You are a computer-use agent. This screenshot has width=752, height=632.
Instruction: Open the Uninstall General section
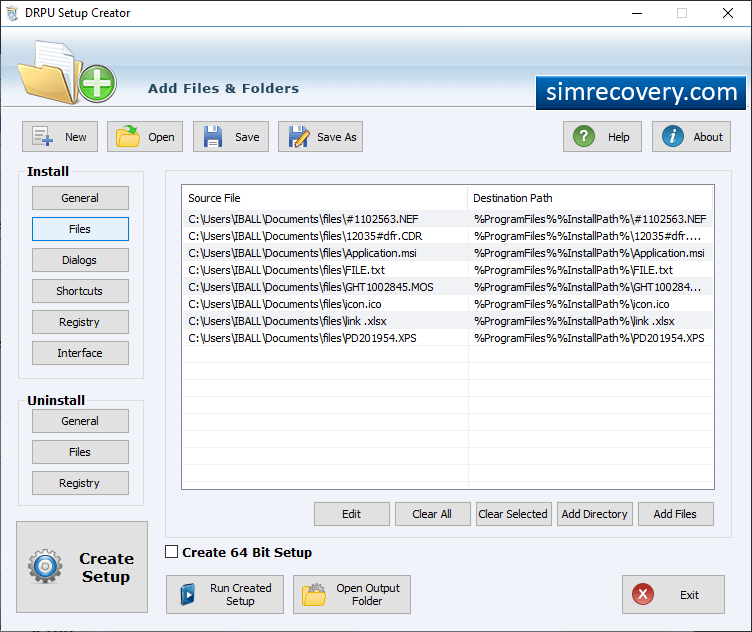point(80,421)
